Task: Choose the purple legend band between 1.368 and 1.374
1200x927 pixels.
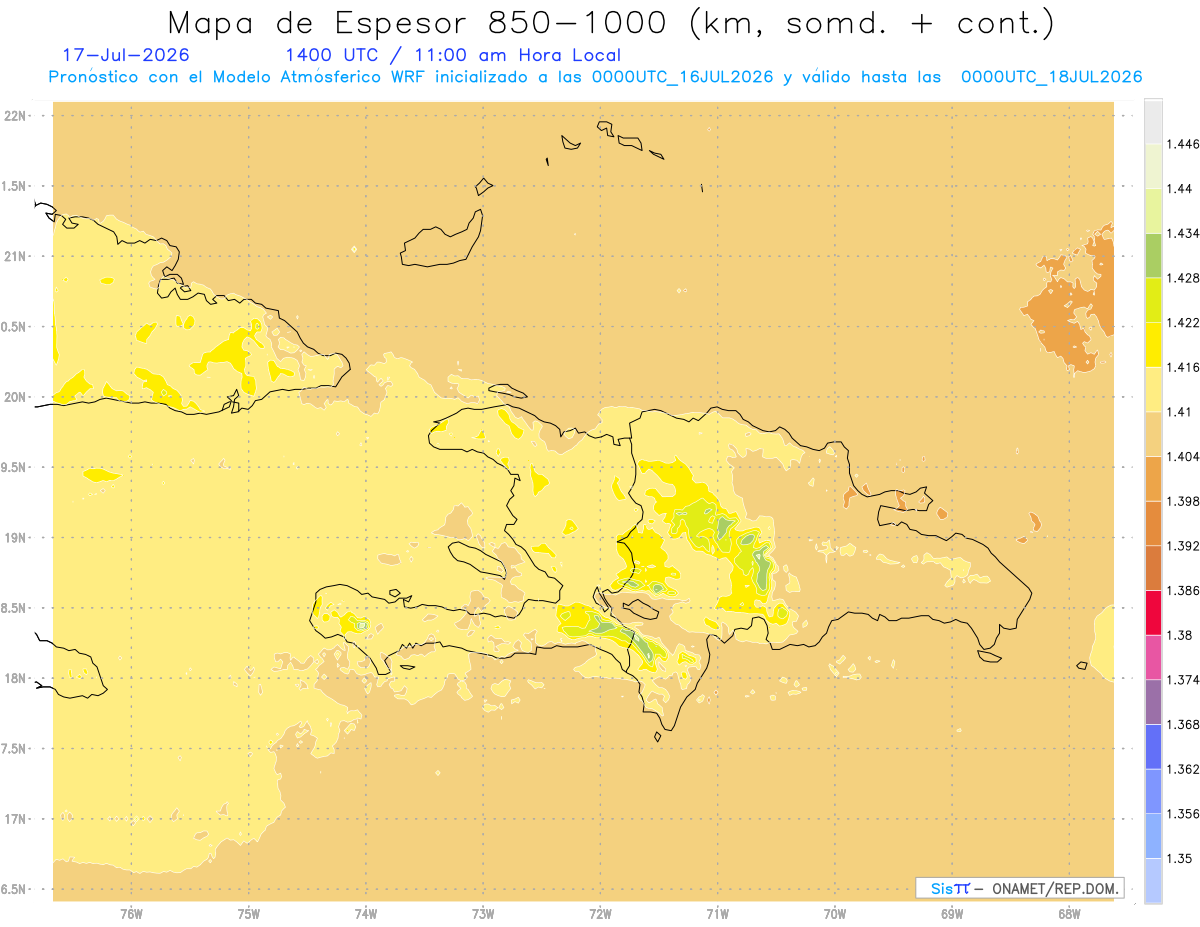Action: [1153, 701]
